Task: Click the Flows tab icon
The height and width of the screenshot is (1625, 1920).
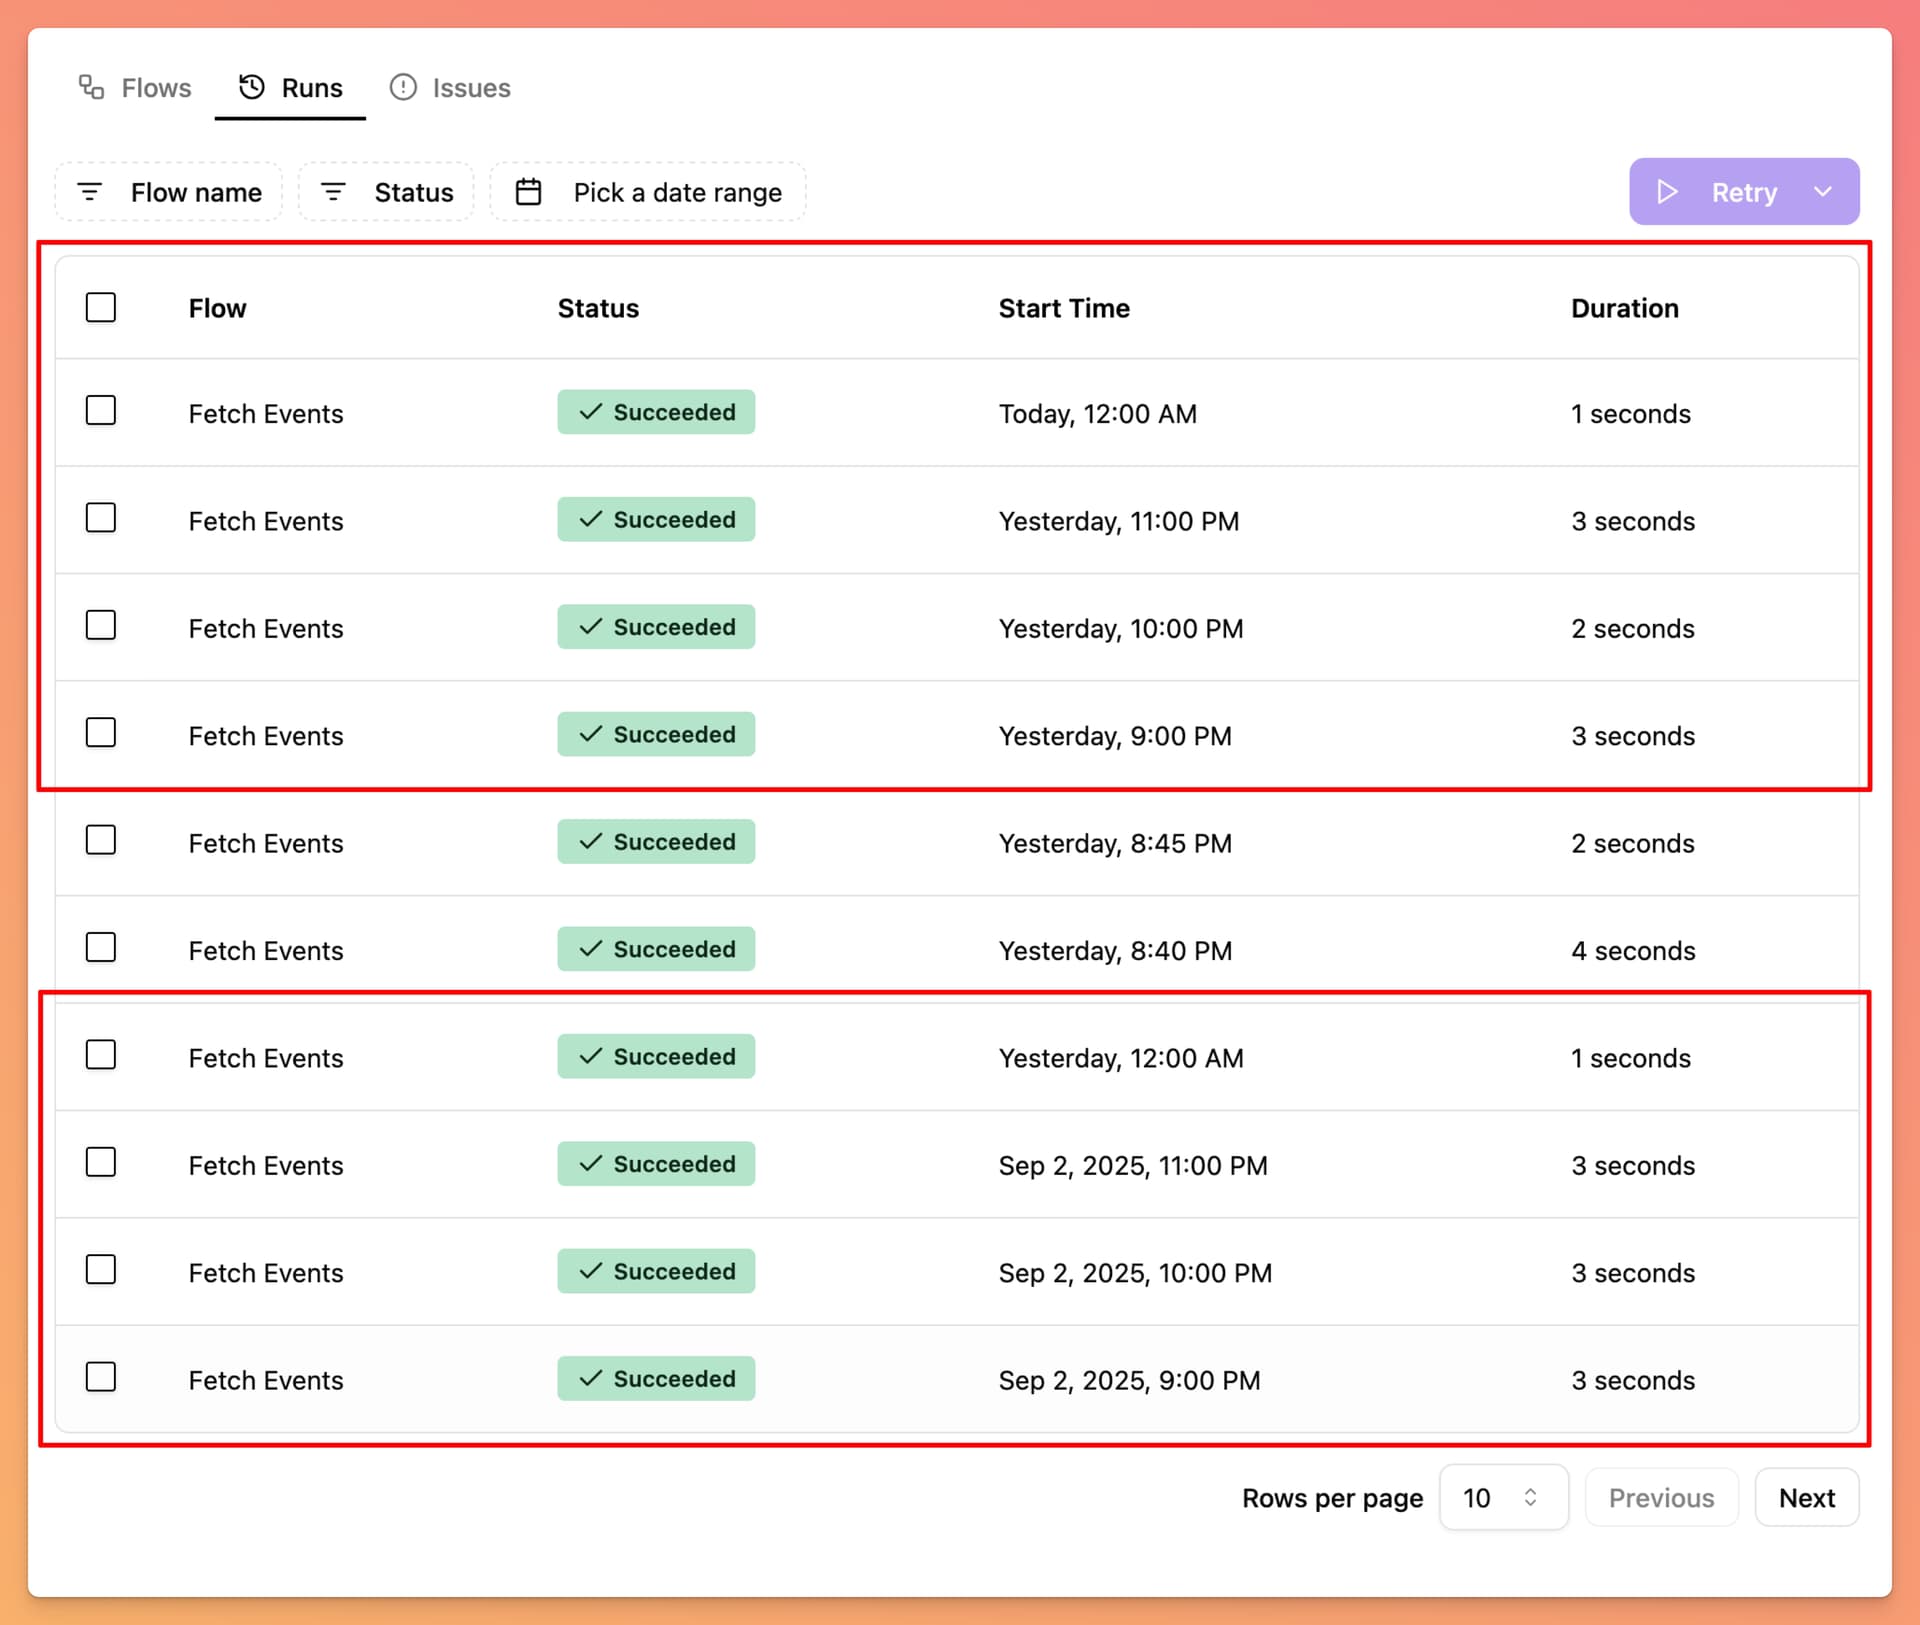Action: click(x=91, y=87)
